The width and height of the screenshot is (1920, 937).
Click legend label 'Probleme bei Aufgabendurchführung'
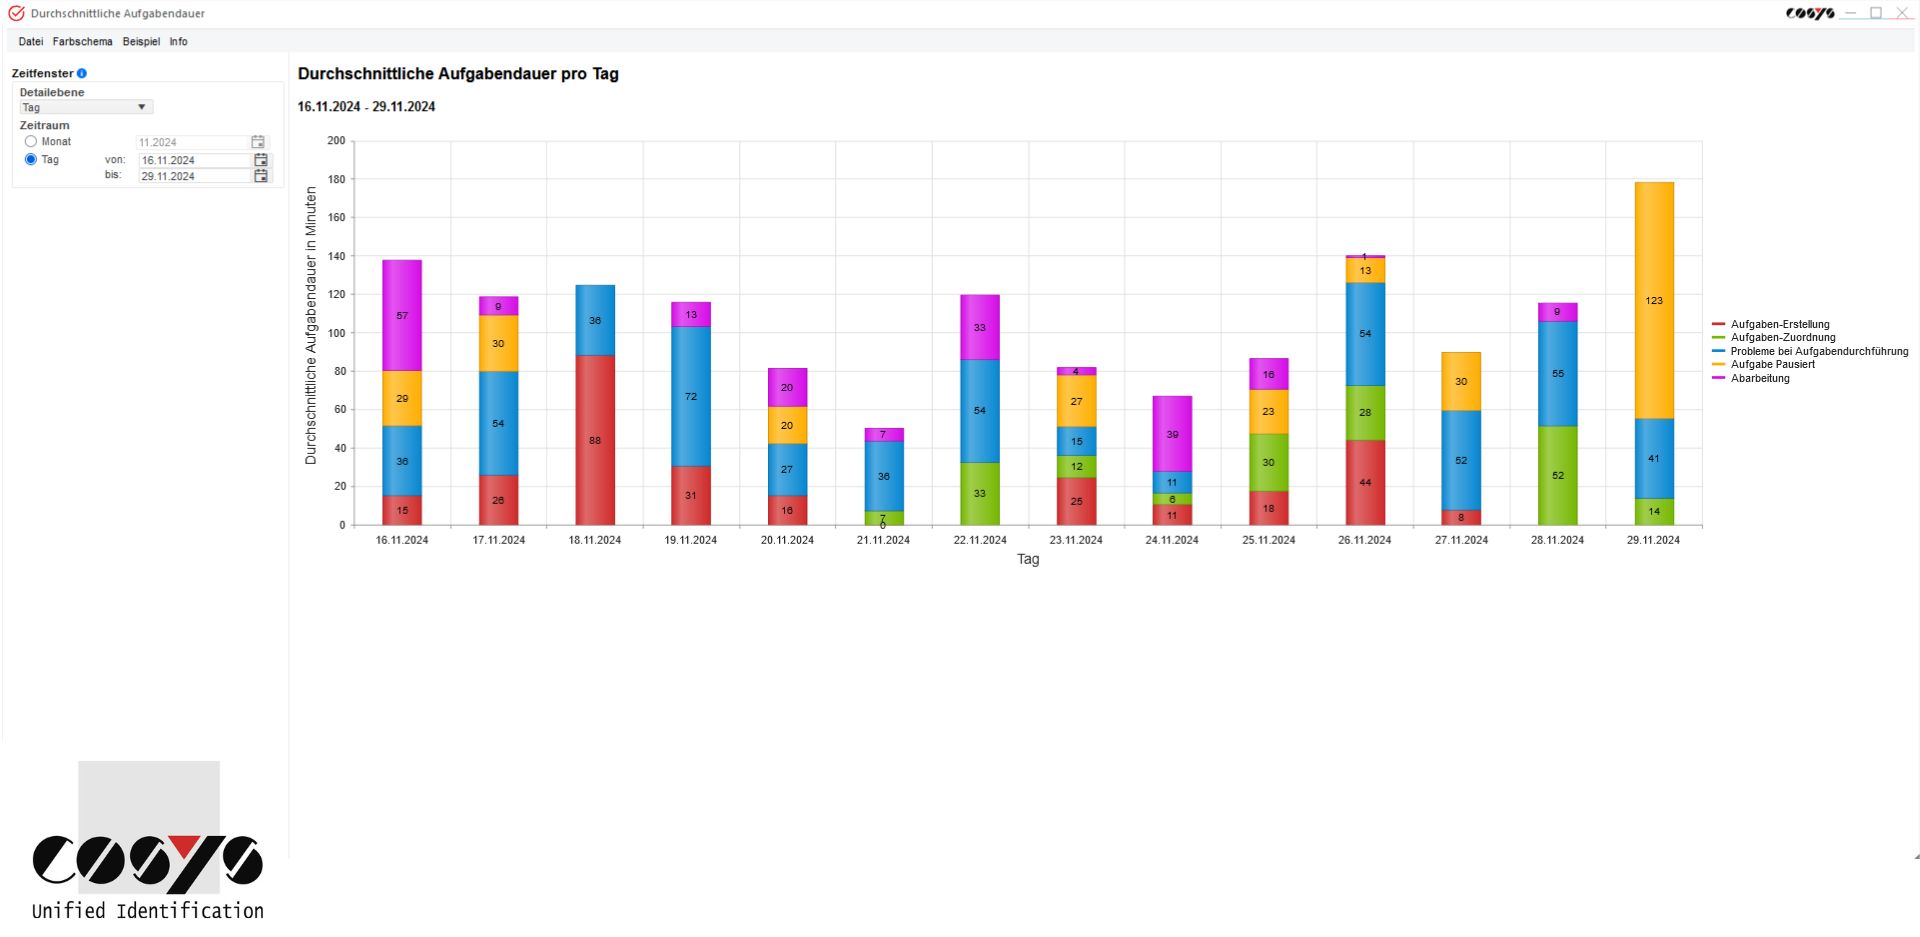(1819, 351)
